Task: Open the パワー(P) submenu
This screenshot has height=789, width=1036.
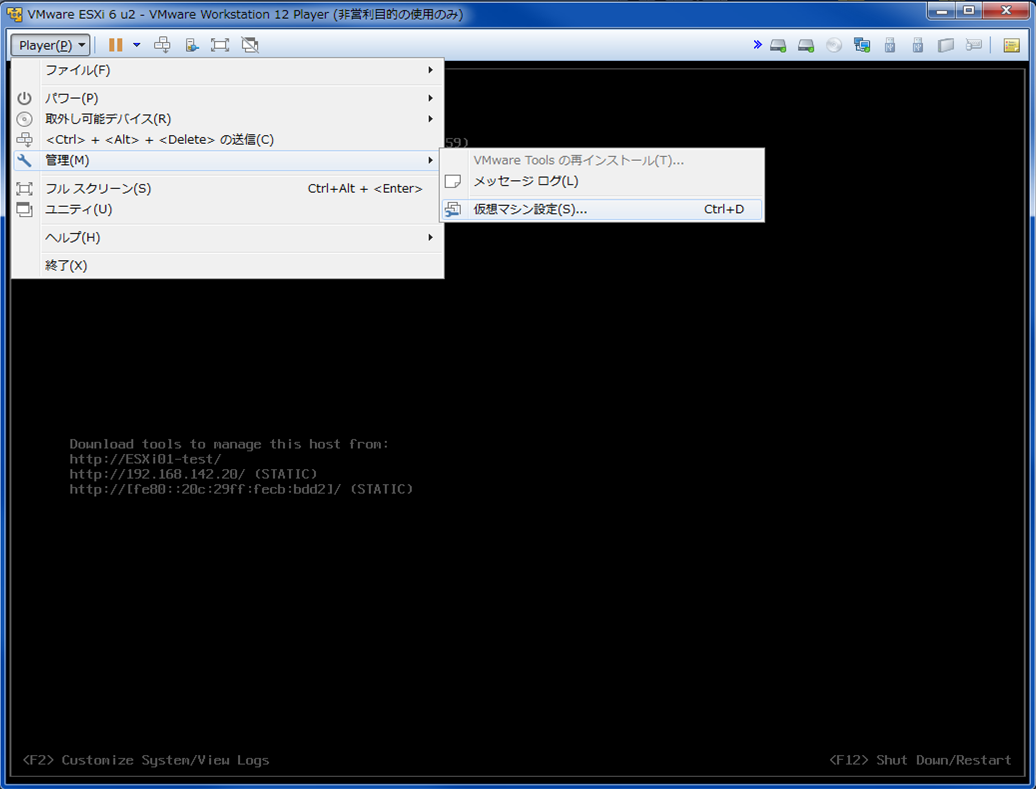Action: tap(228, 98)
